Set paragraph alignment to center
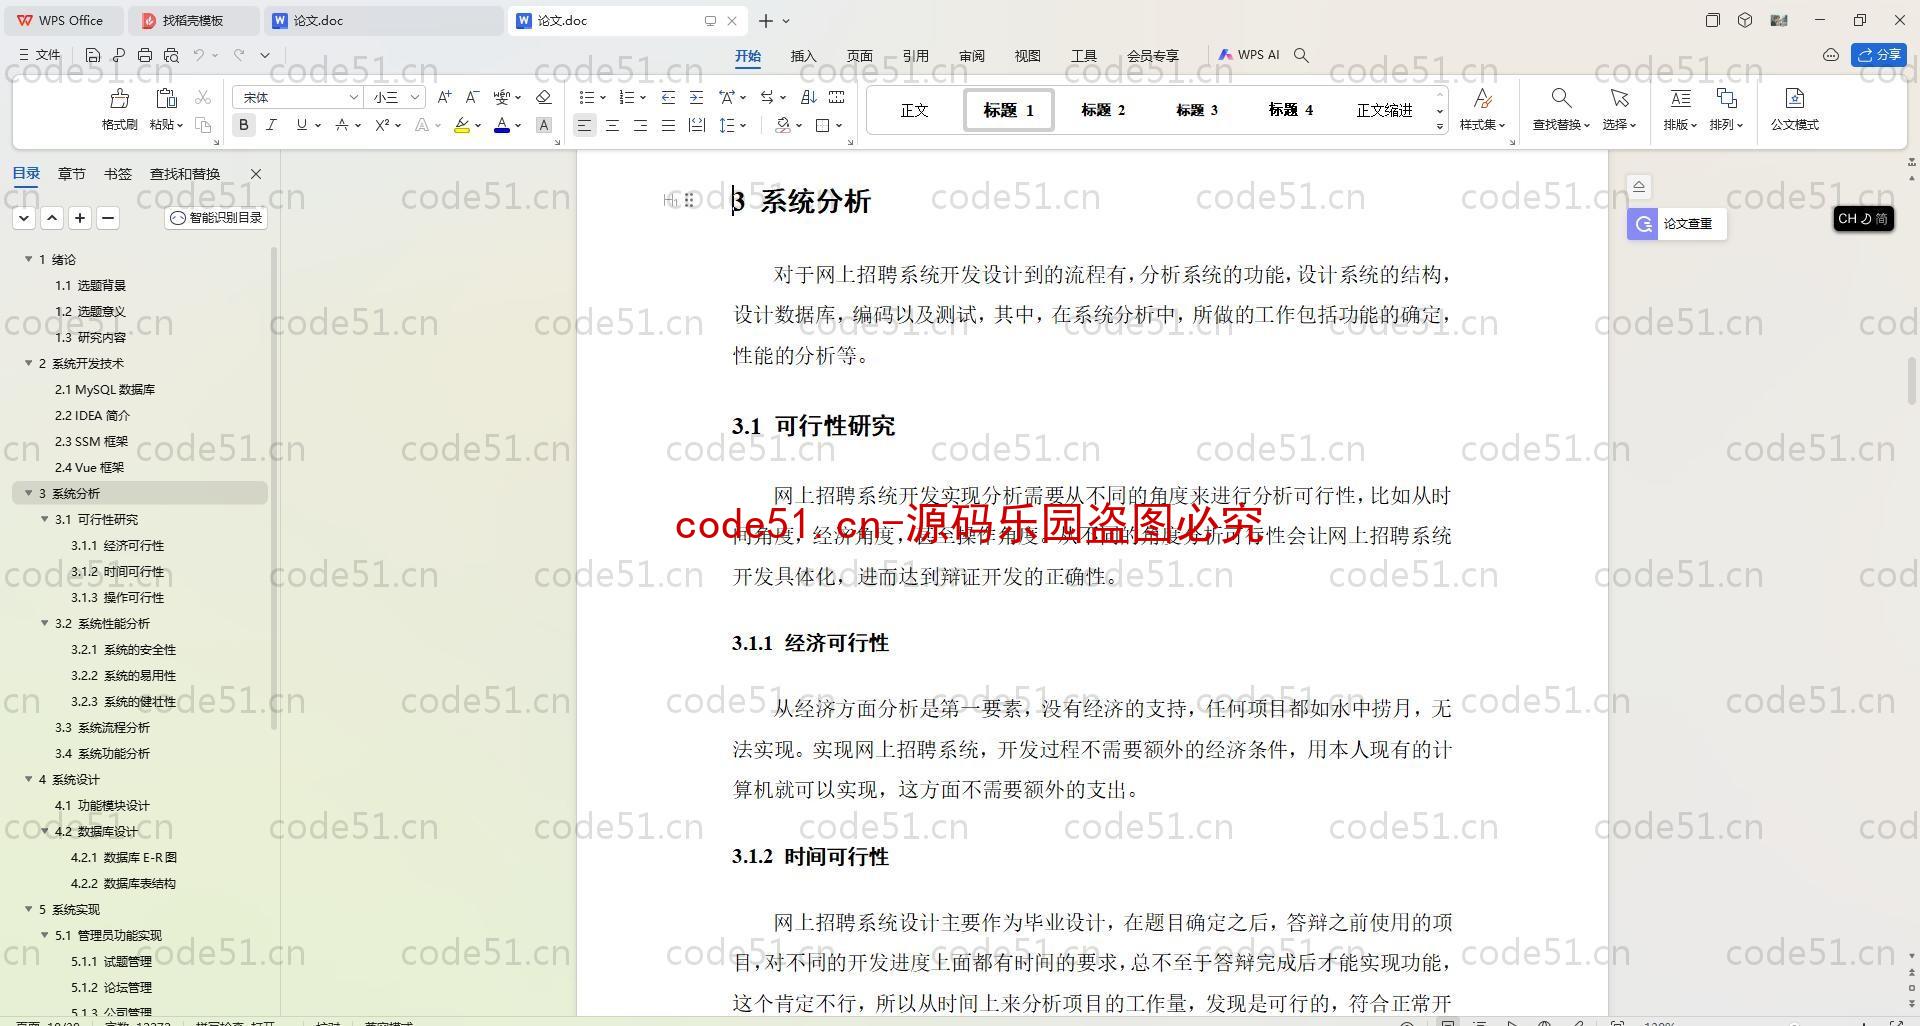The image size is (1920, 1026). tap(612, 125)
